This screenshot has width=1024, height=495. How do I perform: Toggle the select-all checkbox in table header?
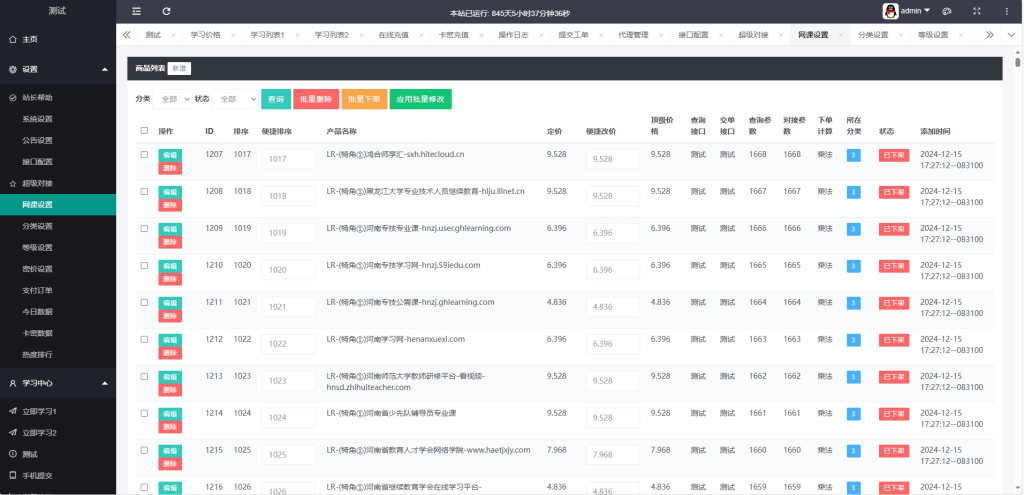pos(144,131)
